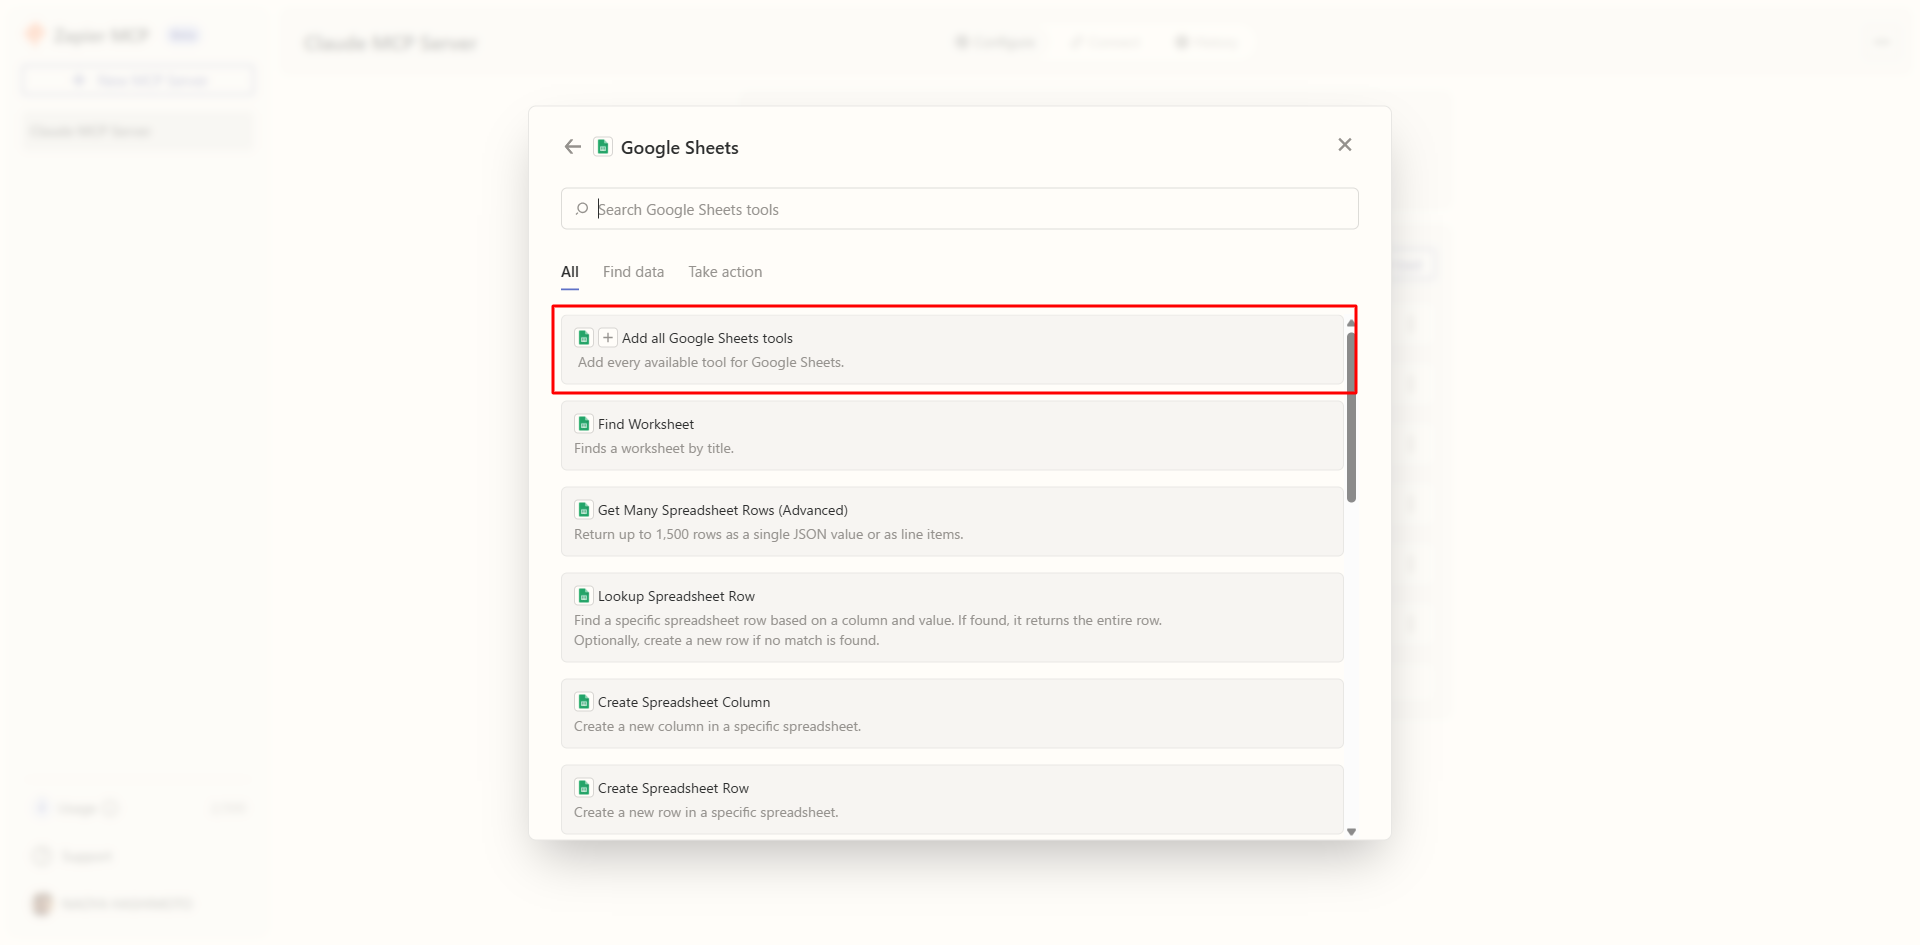Click 'Create a new column in a specific spreadsheet.' text
1920x945 pixels.
click(x=717, y=727)
